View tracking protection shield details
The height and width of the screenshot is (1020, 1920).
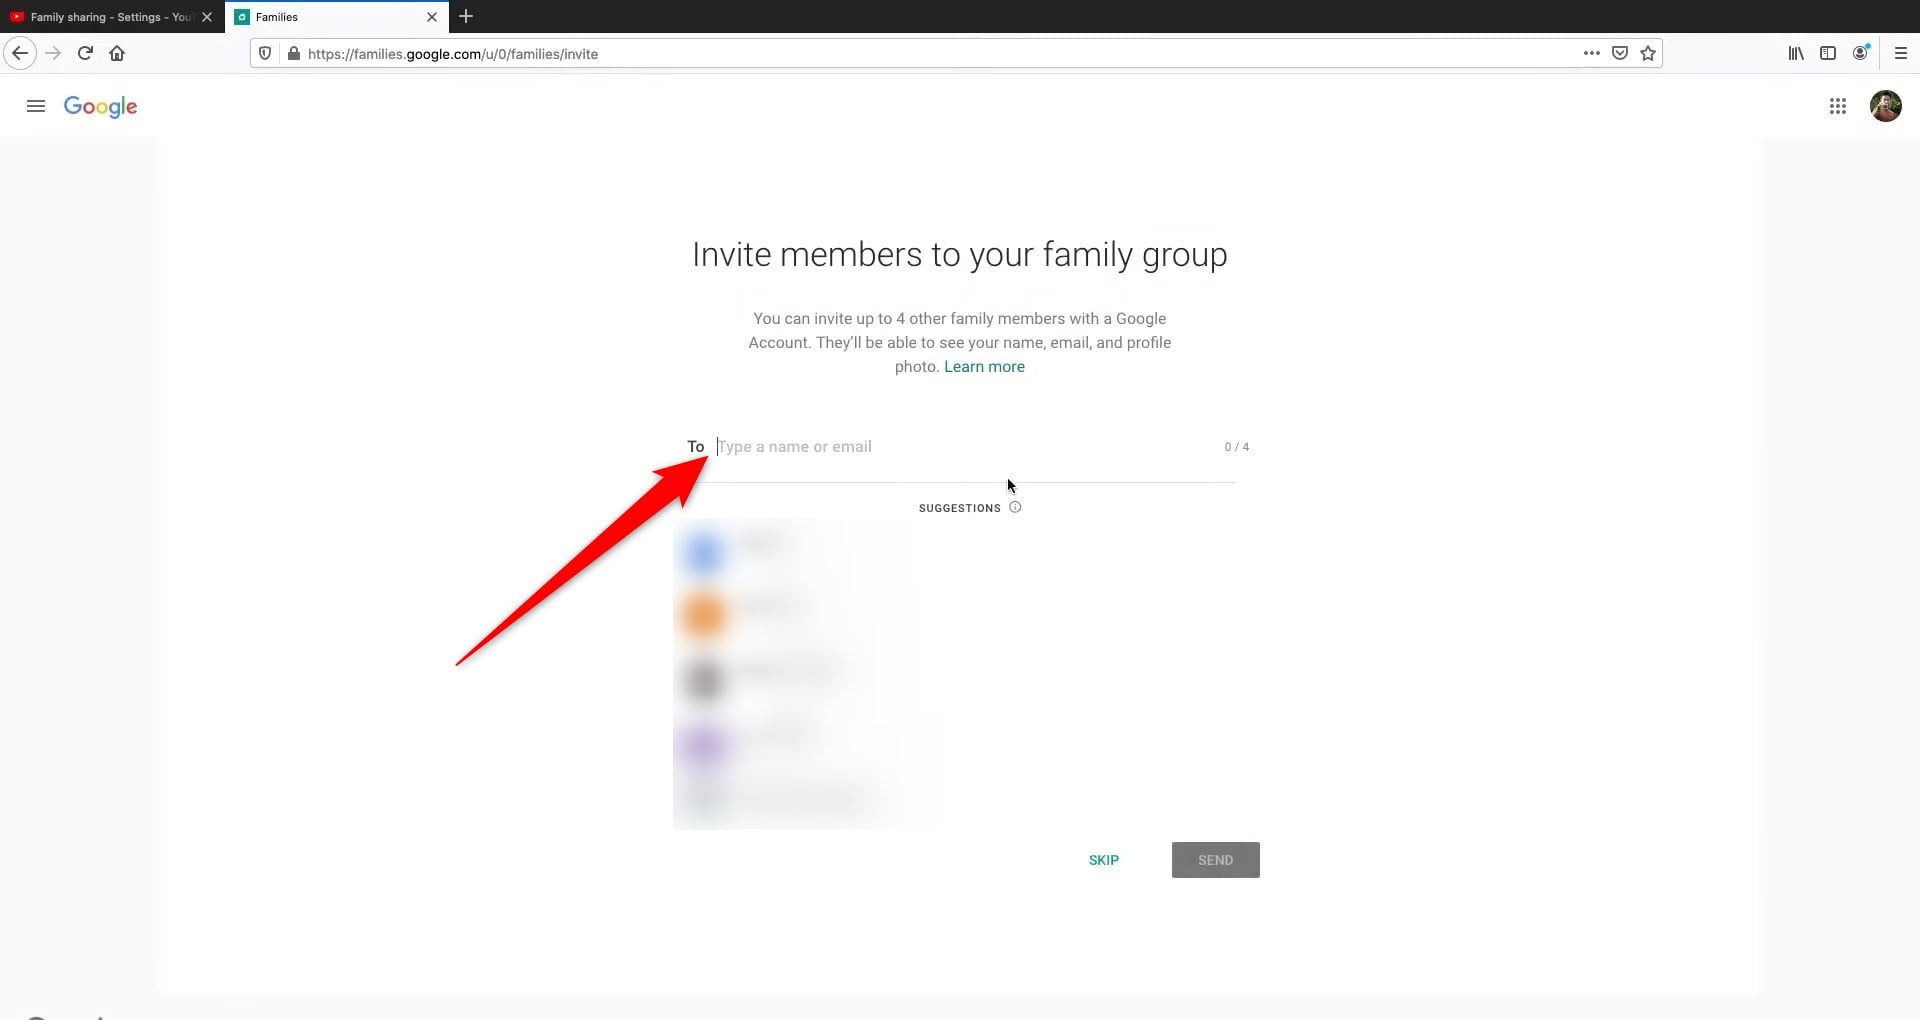263,53
